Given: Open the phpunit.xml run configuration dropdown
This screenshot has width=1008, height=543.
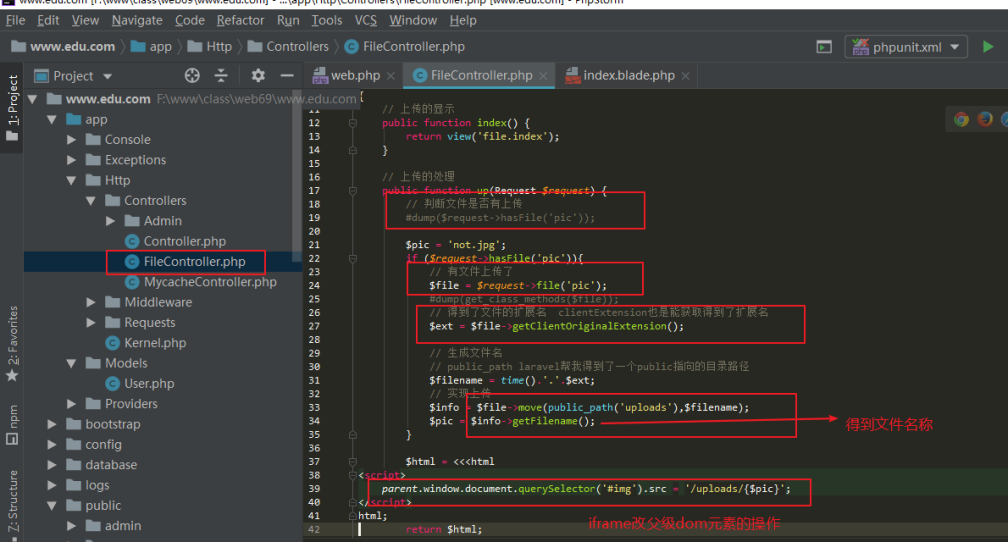Looking at the screenshot, I should pos(906,47).
